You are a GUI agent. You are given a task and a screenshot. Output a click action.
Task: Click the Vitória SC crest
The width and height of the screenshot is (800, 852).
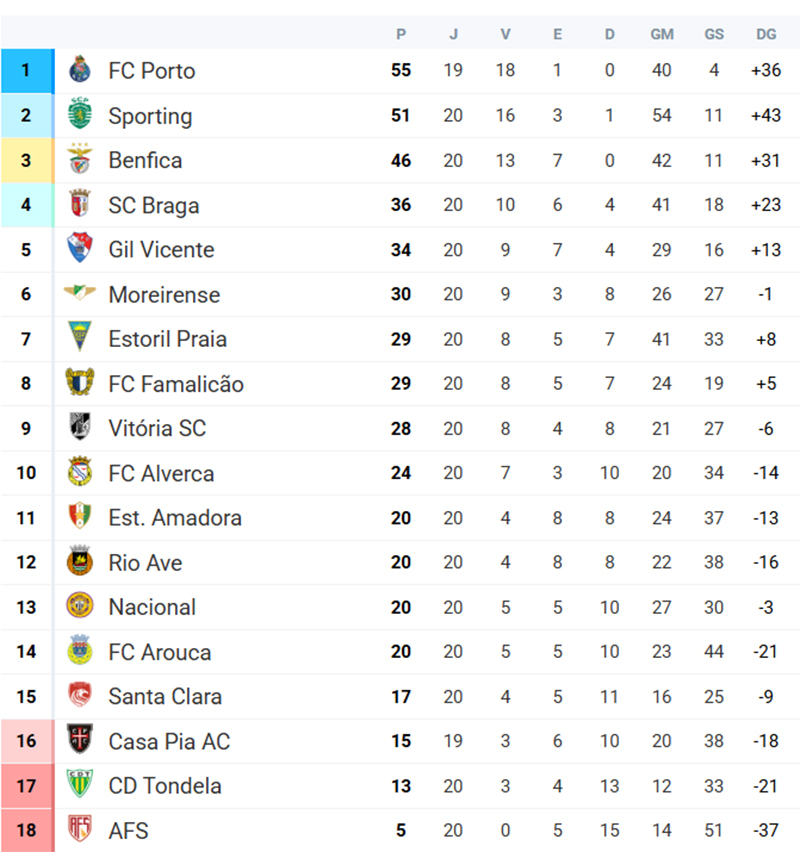79,428
